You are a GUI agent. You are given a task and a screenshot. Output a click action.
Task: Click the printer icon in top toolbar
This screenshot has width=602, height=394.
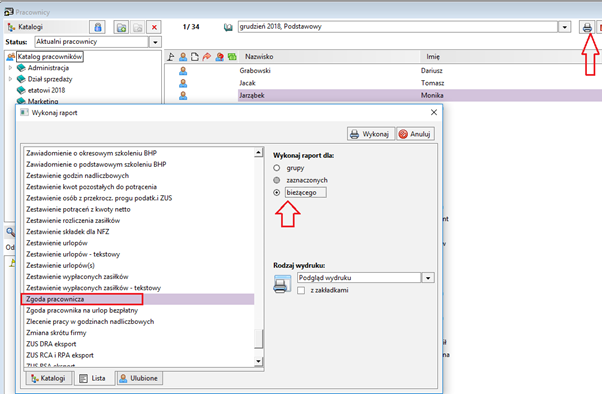587,27
